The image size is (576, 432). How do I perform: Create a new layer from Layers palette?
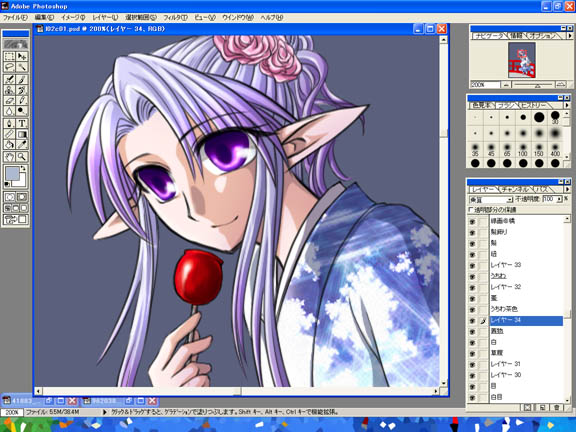tap(542, 407)
